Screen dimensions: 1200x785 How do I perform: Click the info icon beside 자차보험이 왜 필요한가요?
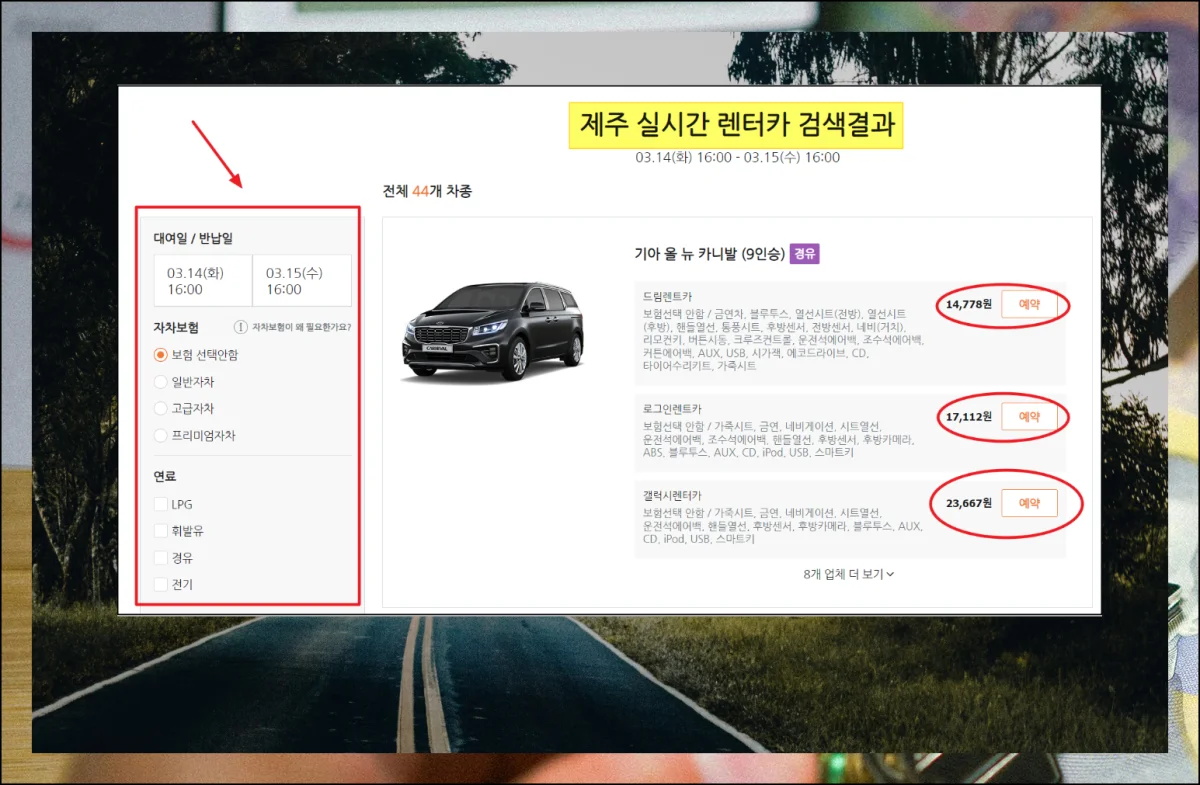click(x=241, y=327)
